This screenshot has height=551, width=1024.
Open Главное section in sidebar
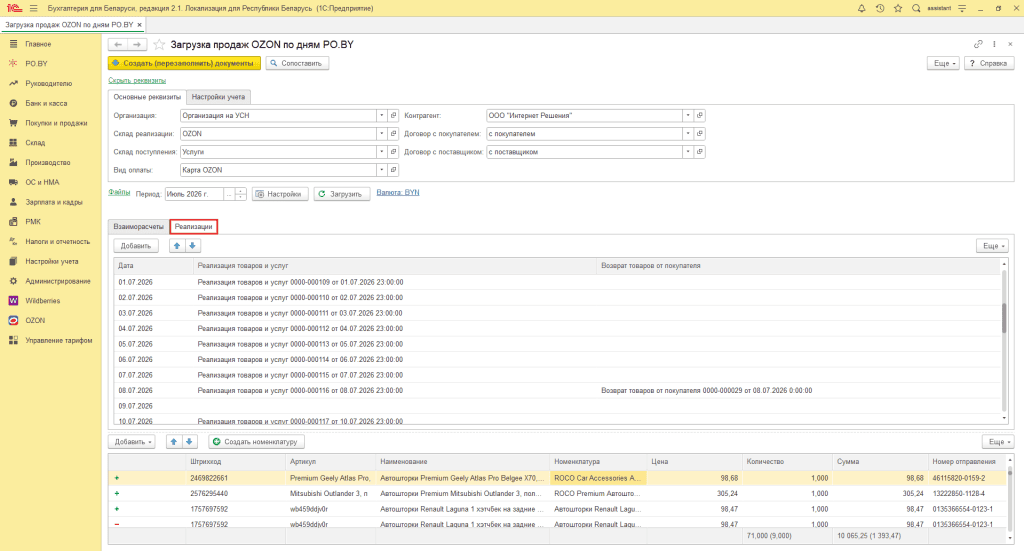(38, 44)
